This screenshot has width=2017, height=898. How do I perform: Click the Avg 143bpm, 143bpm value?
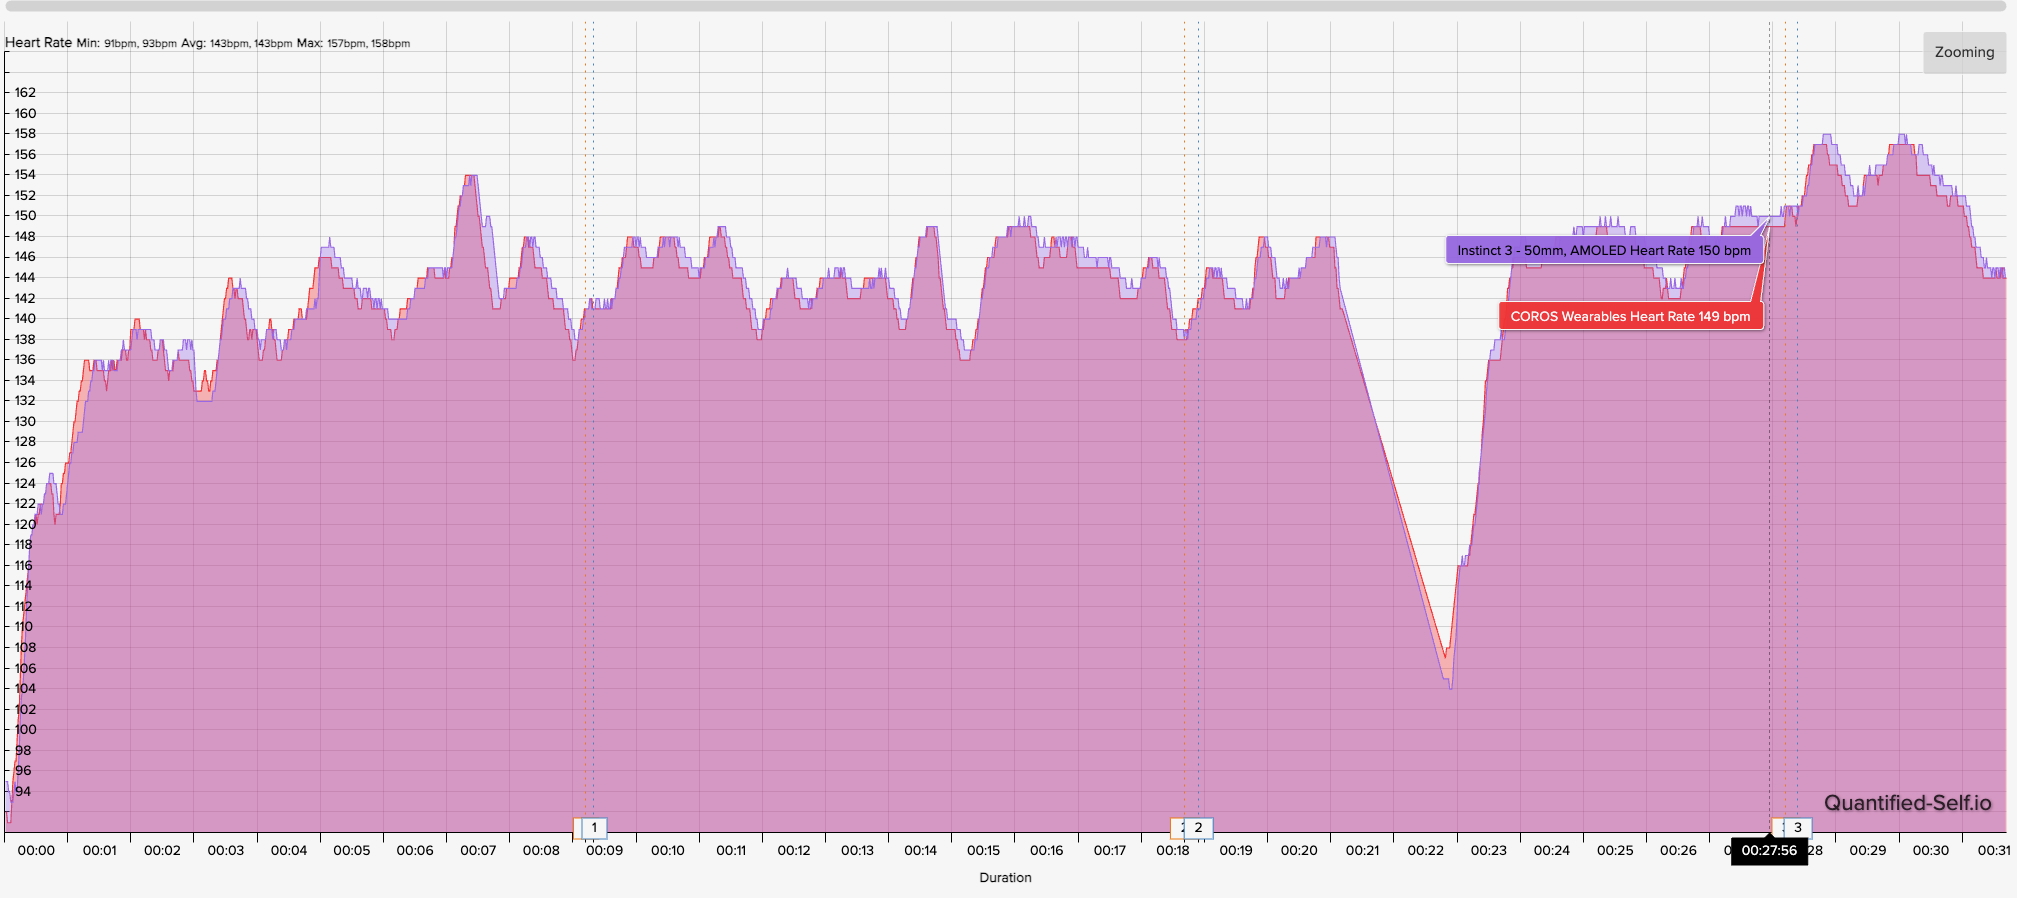[236, 43]
